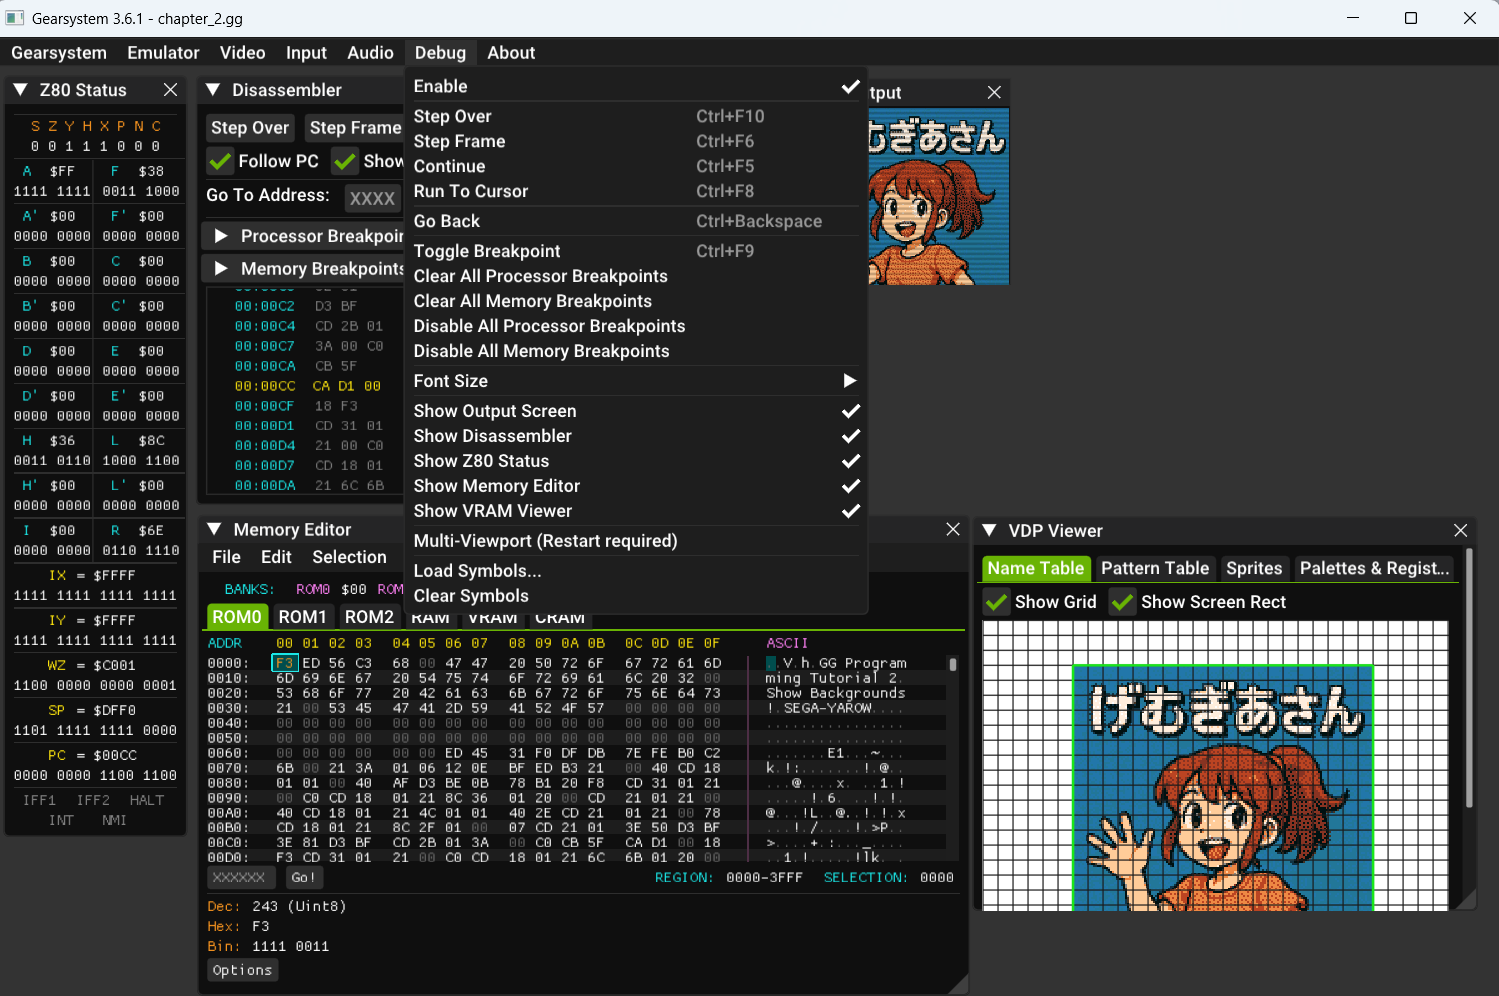Click Step Frame button in Disassembler
Viewport: 1499px width, 996px height.
[354, 128]
